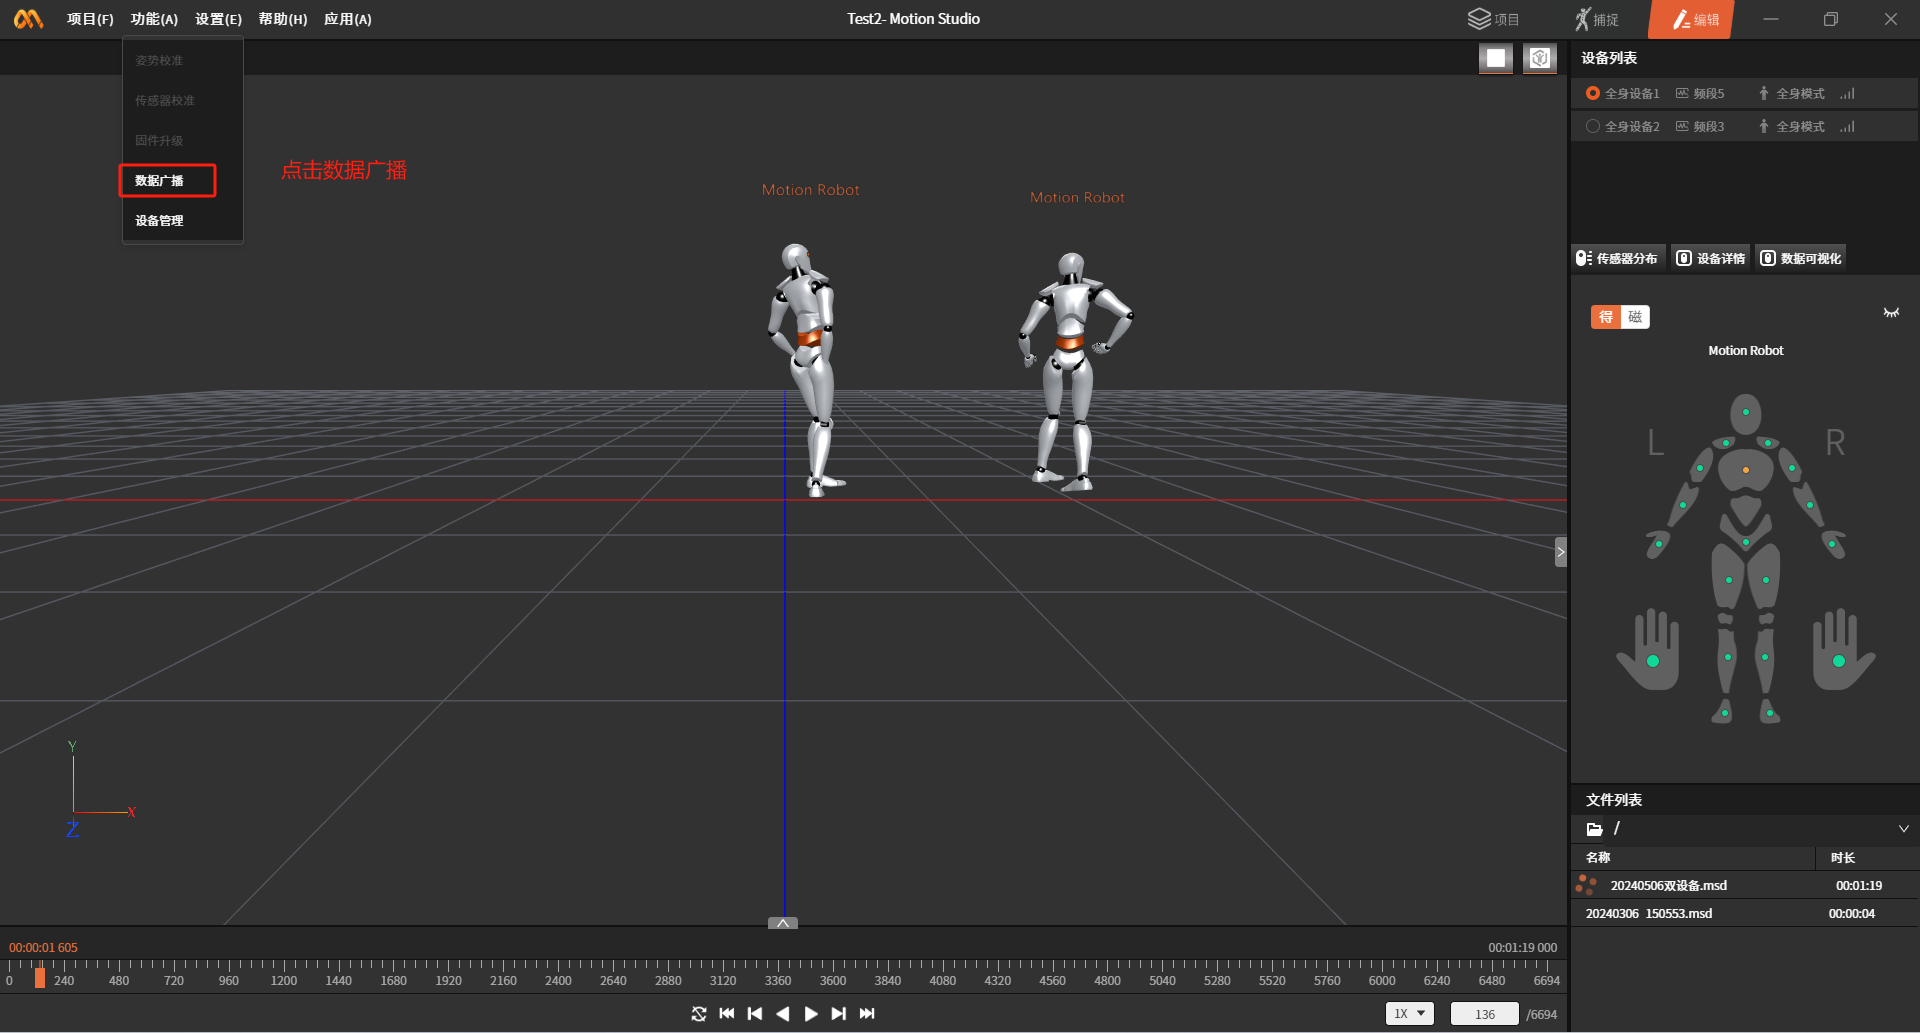This screenshot has width=1920, height=1033.
Task: Open the 1X playback speed dropdown
Action: click(1409, 1014)
